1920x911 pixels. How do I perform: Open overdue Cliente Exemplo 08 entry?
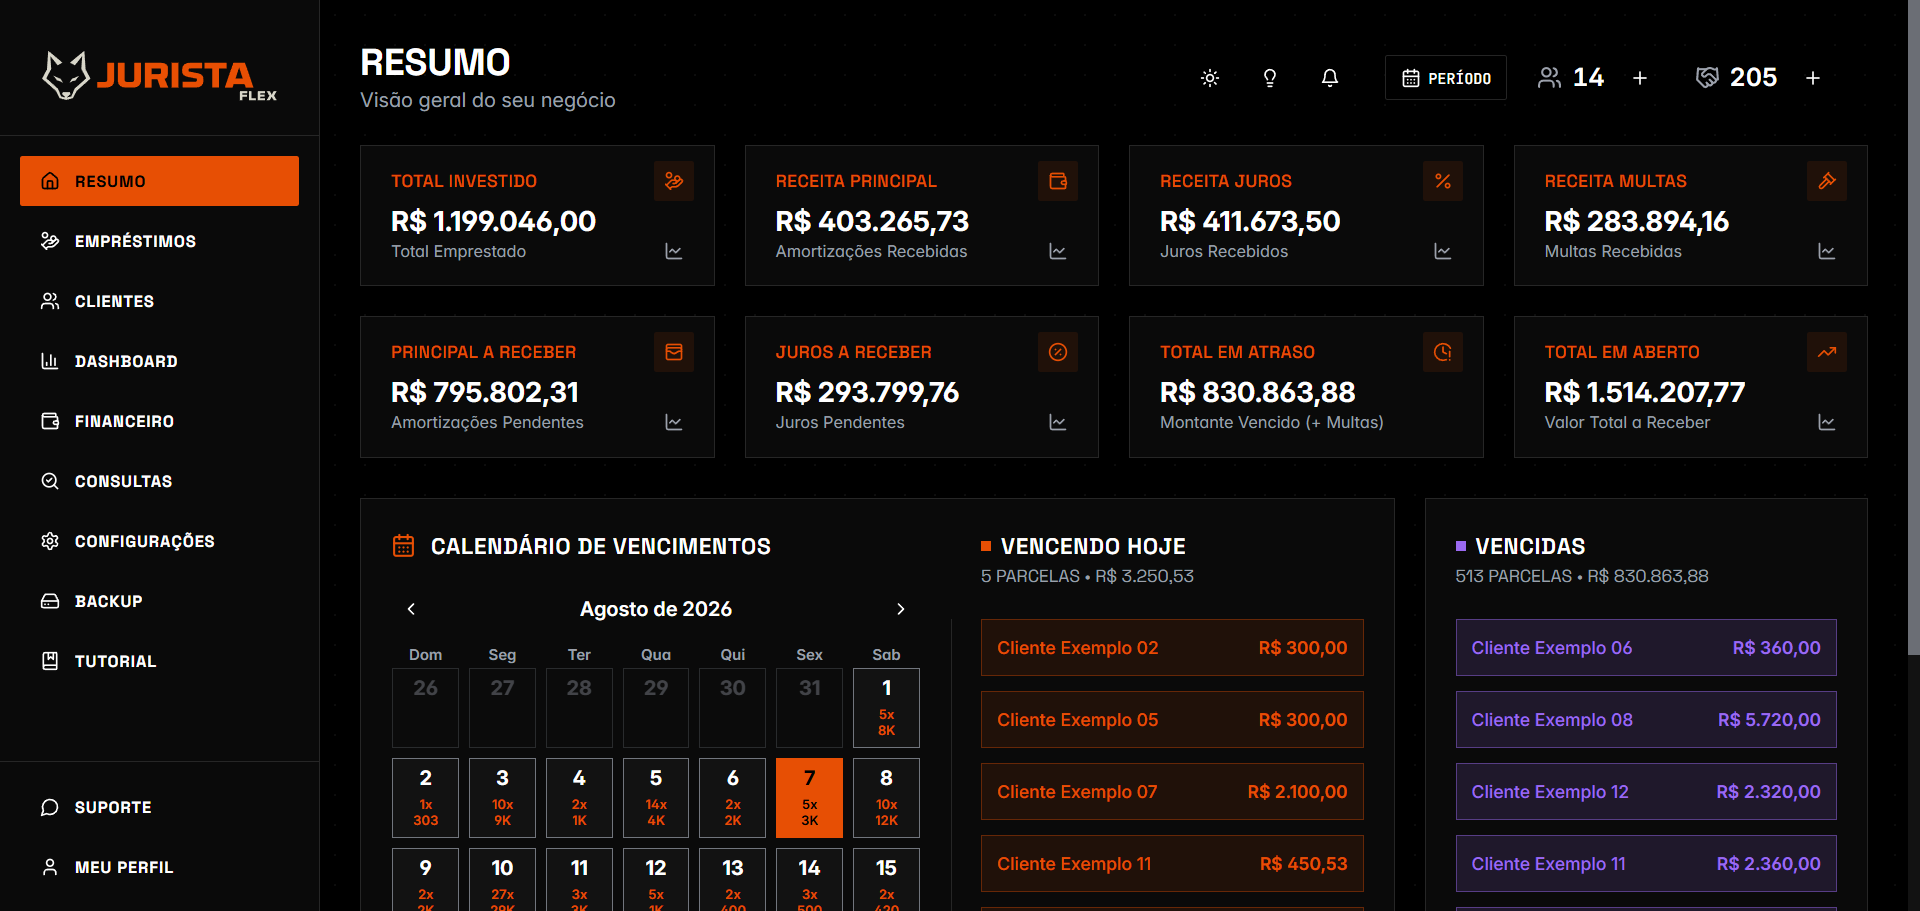click(1646, 720)
